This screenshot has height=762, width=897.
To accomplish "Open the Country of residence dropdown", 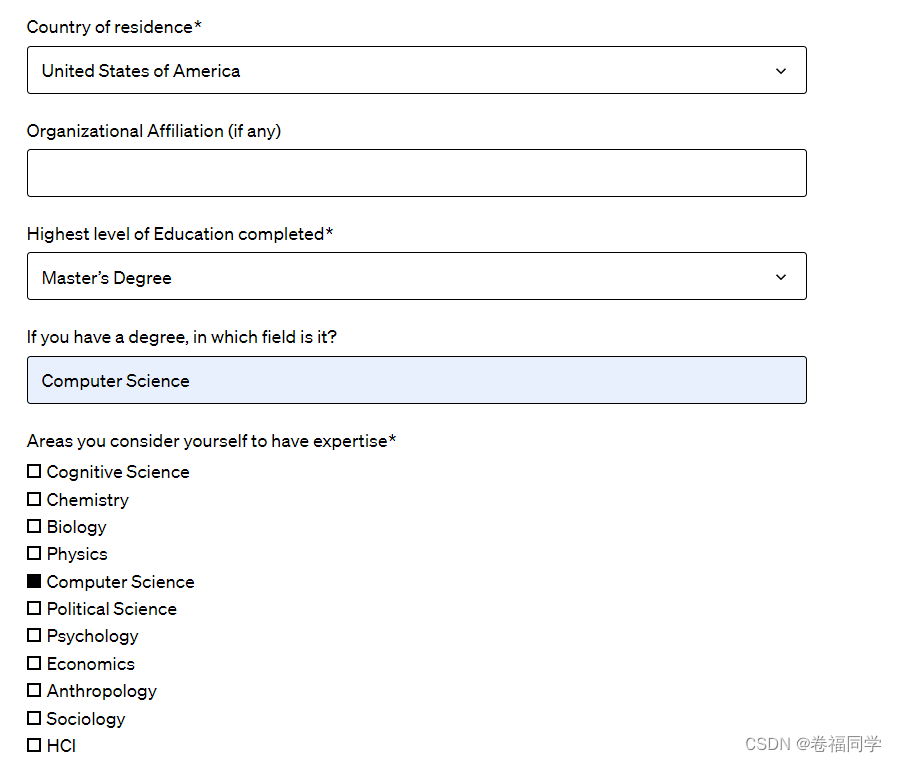I will click(416, 70).
